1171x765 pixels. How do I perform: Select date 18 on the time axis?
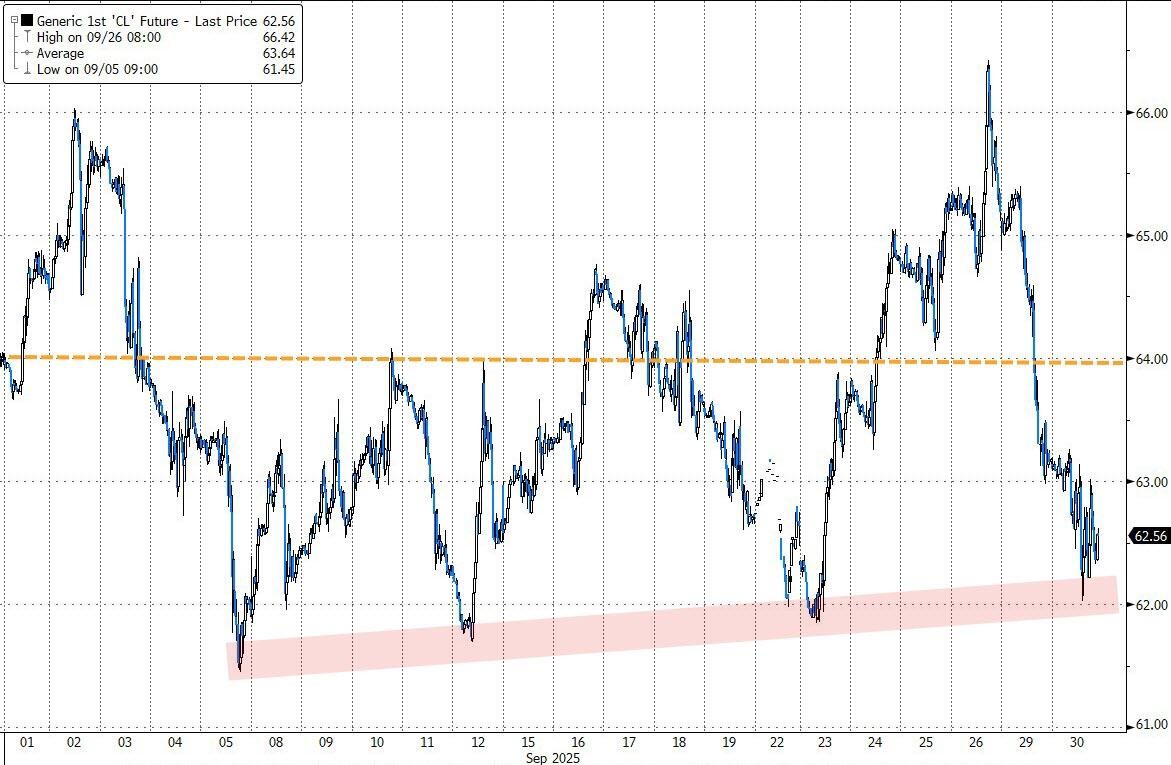click(x=679, y=743)
